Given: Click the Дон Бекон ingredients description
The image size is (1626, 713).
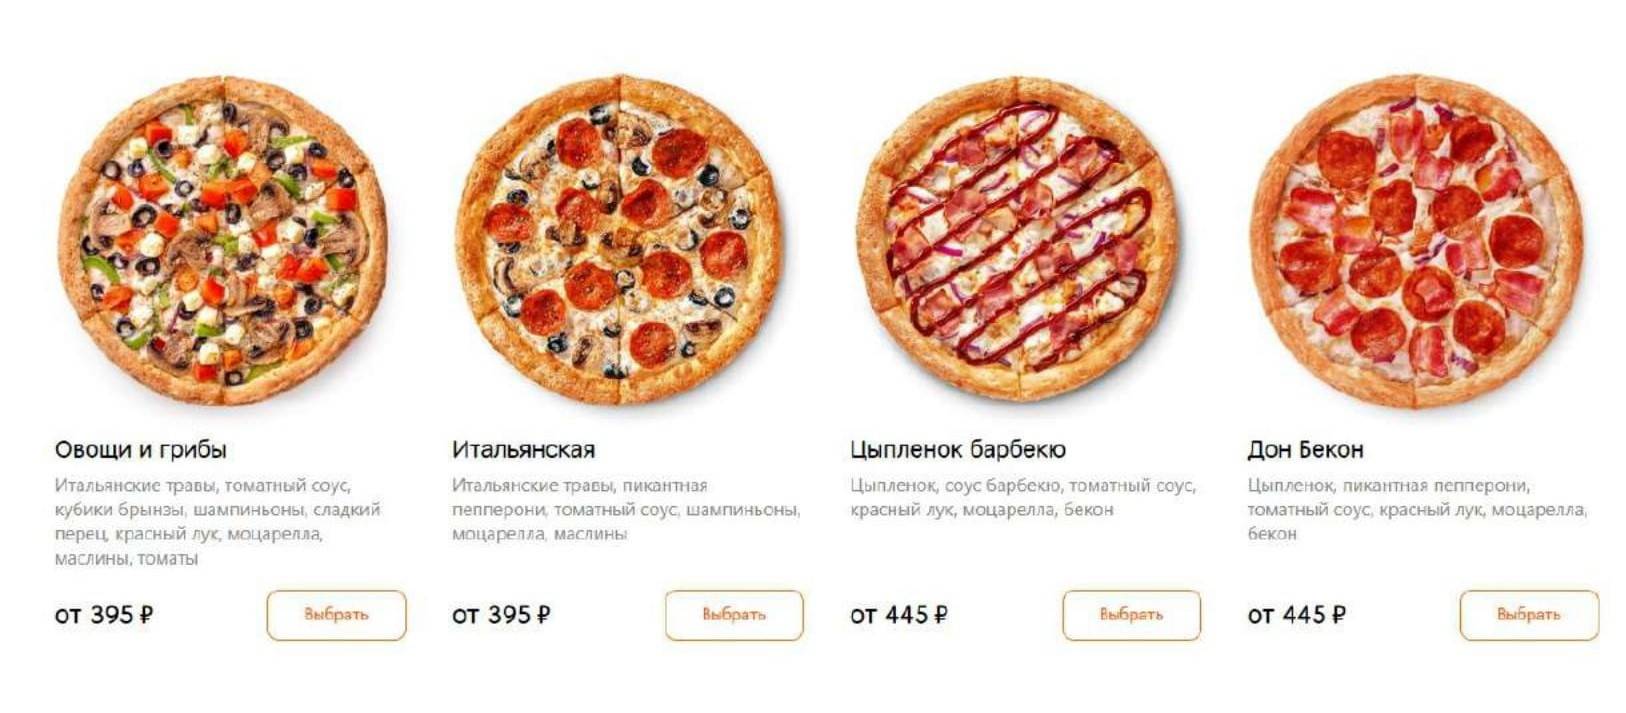Looking at the screenshot, I should click(x=1417, y=510).
